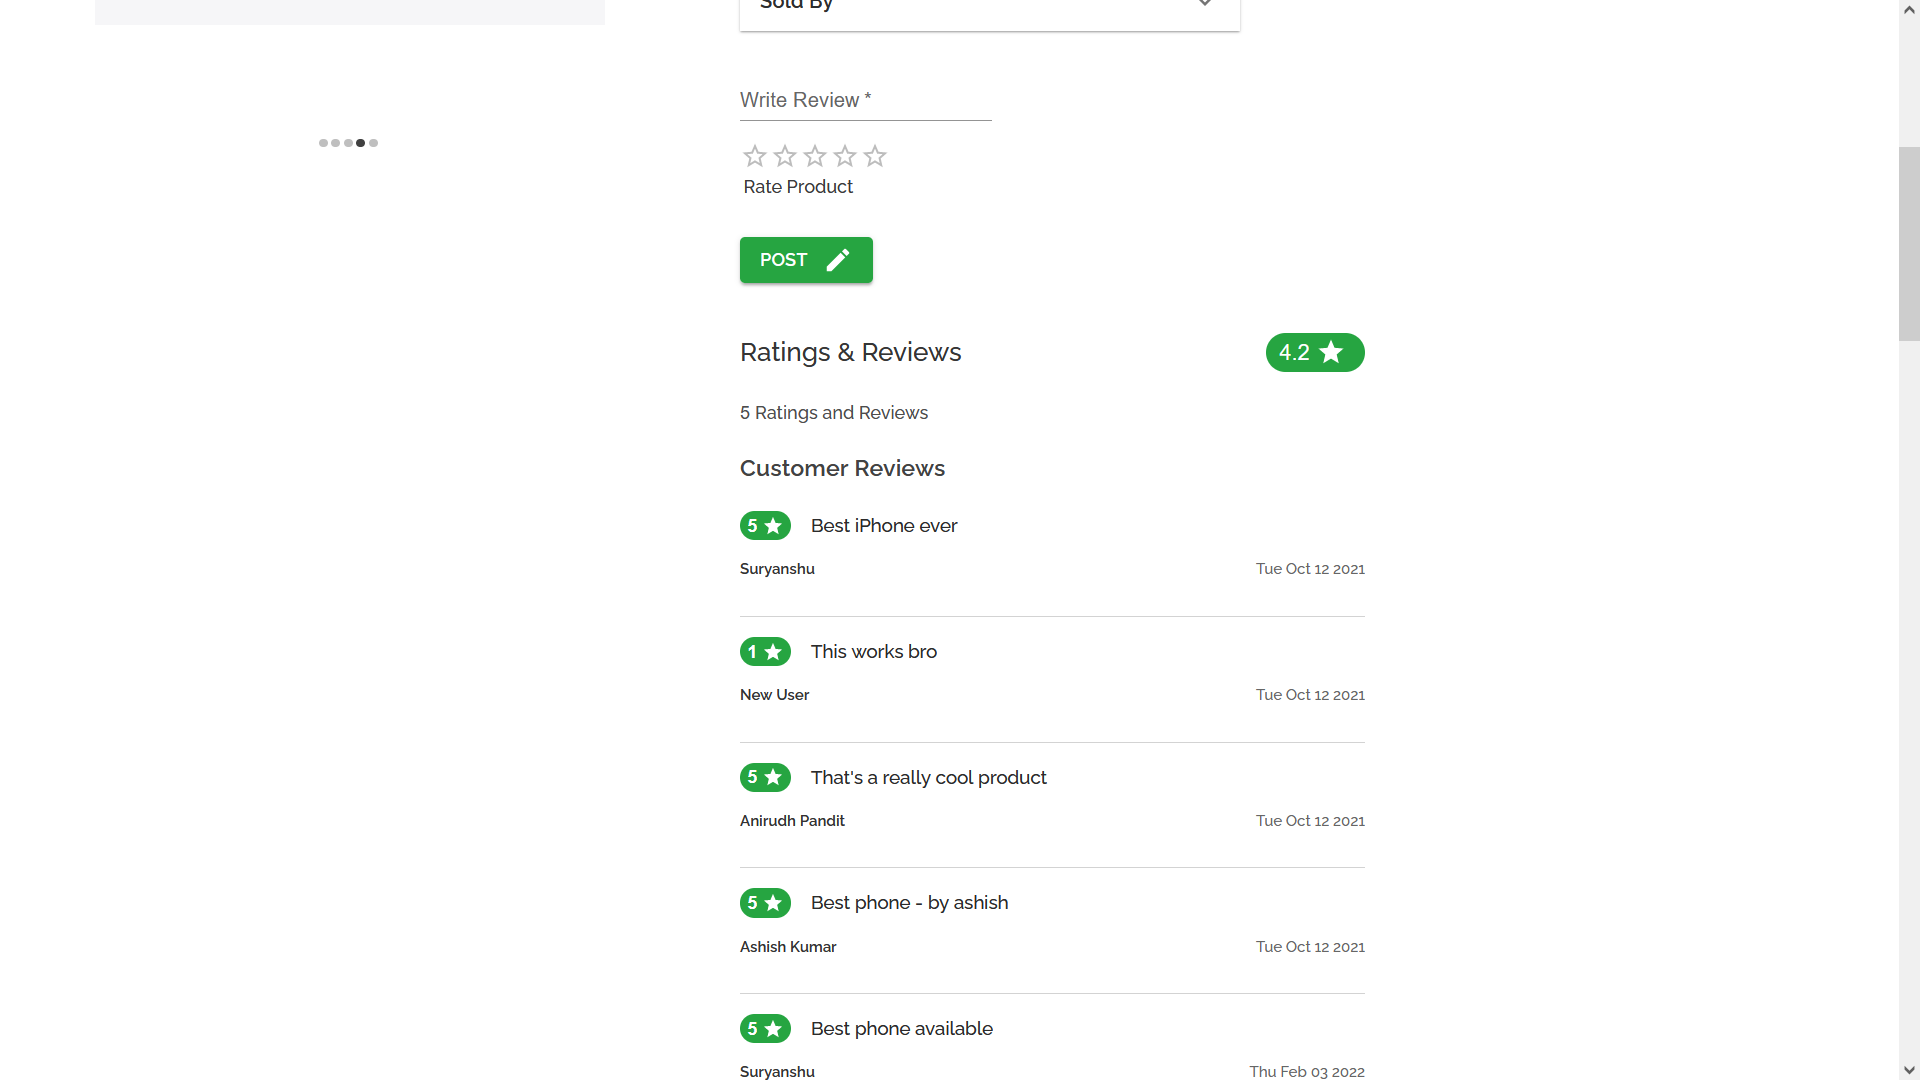This screenshot has height=1080, width=1920.
Task: Give a four star rating
Action: tap(845, 156)
